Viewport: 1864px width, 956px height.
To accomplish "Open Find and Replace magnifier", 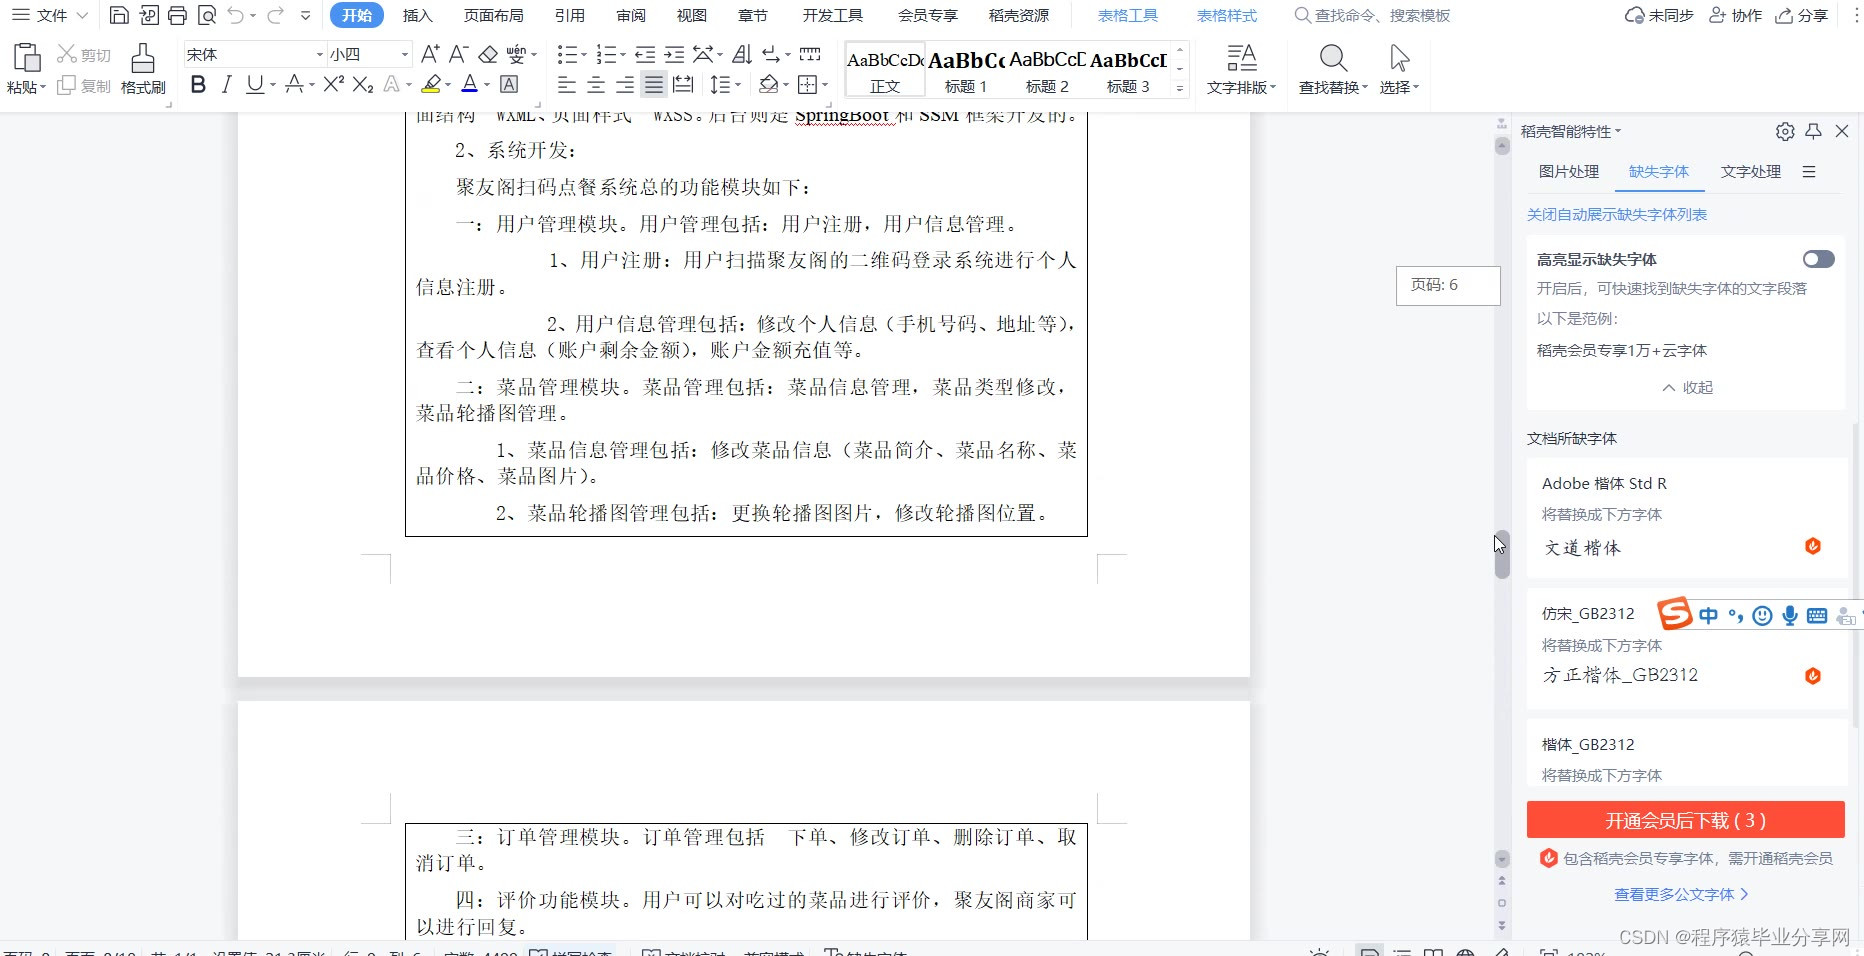I will tap(1333, 58).
